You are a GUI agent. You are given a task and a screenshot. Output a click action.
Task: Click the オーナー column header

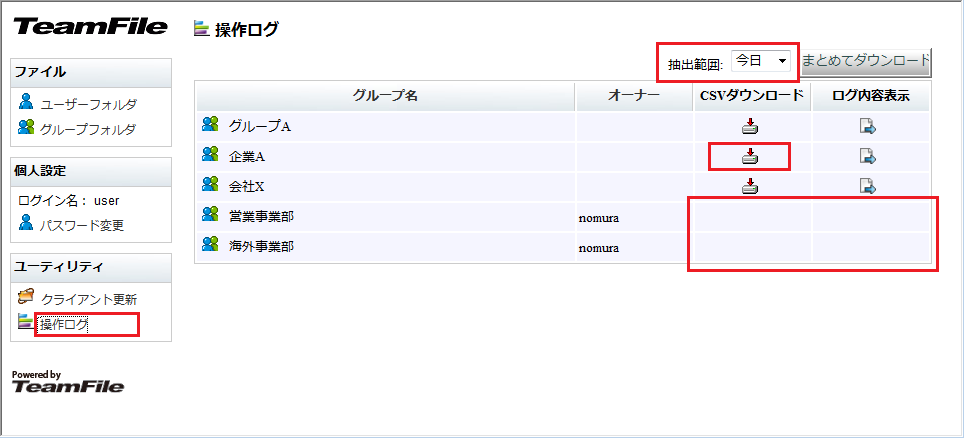click(x=634, y=95)
